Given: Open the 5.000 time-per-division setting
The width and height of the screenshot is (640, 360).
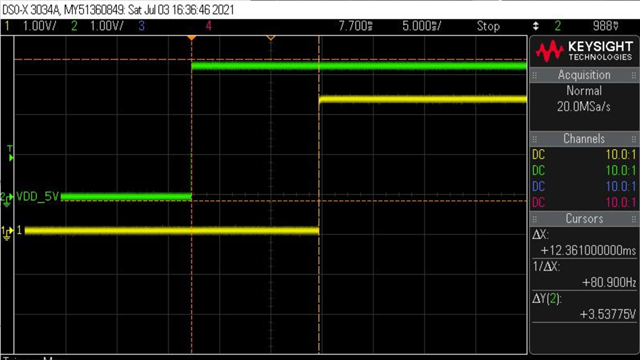Looking at the screenshot, I should pos(422,26).
